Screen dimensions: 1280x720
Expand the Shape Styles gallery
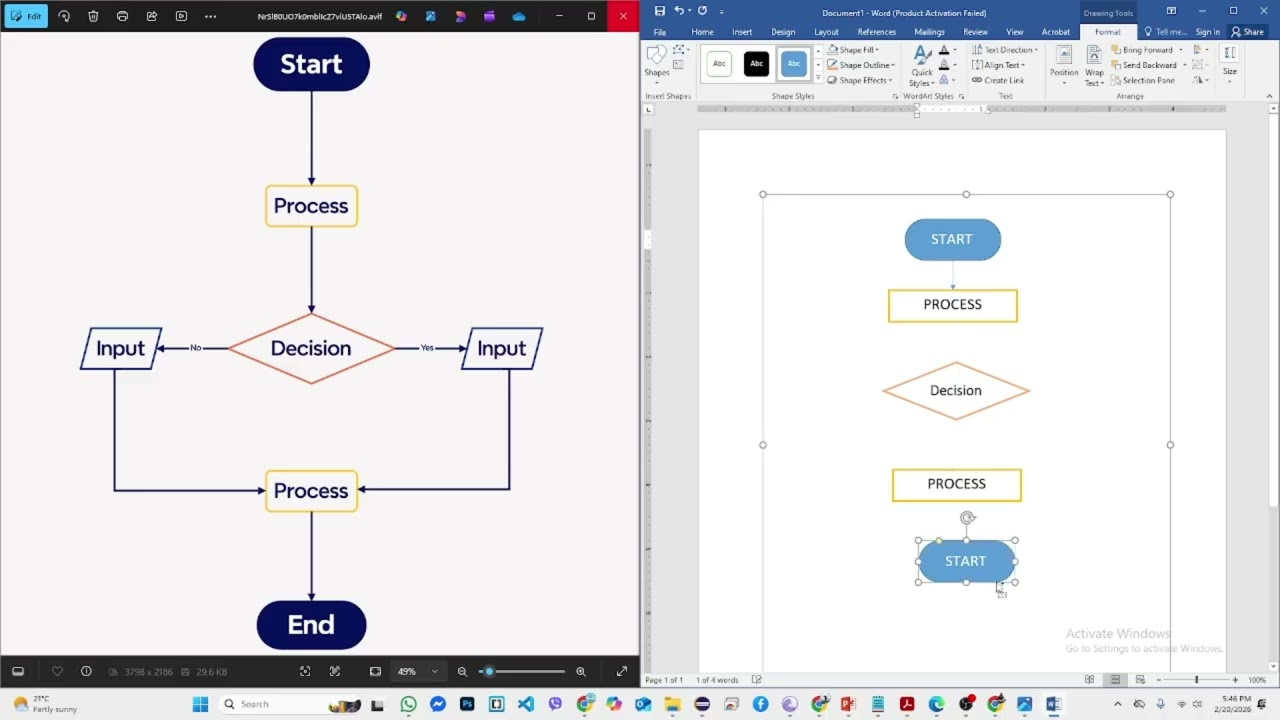(818, 79)
